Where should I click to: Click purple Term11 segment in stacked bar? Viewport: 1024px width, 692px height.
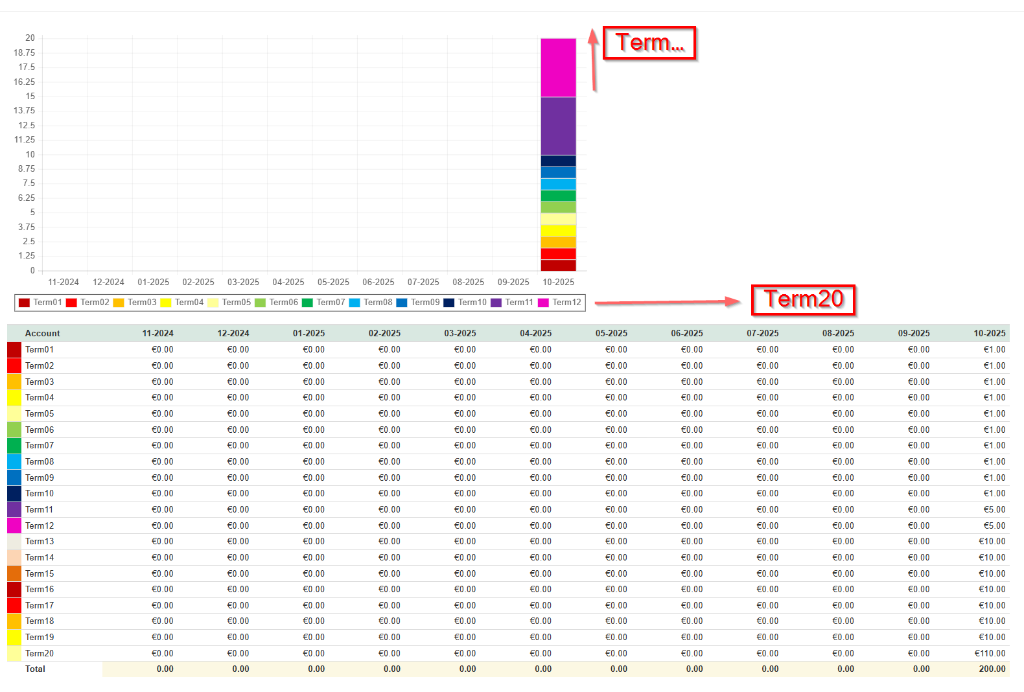point(558,126)
